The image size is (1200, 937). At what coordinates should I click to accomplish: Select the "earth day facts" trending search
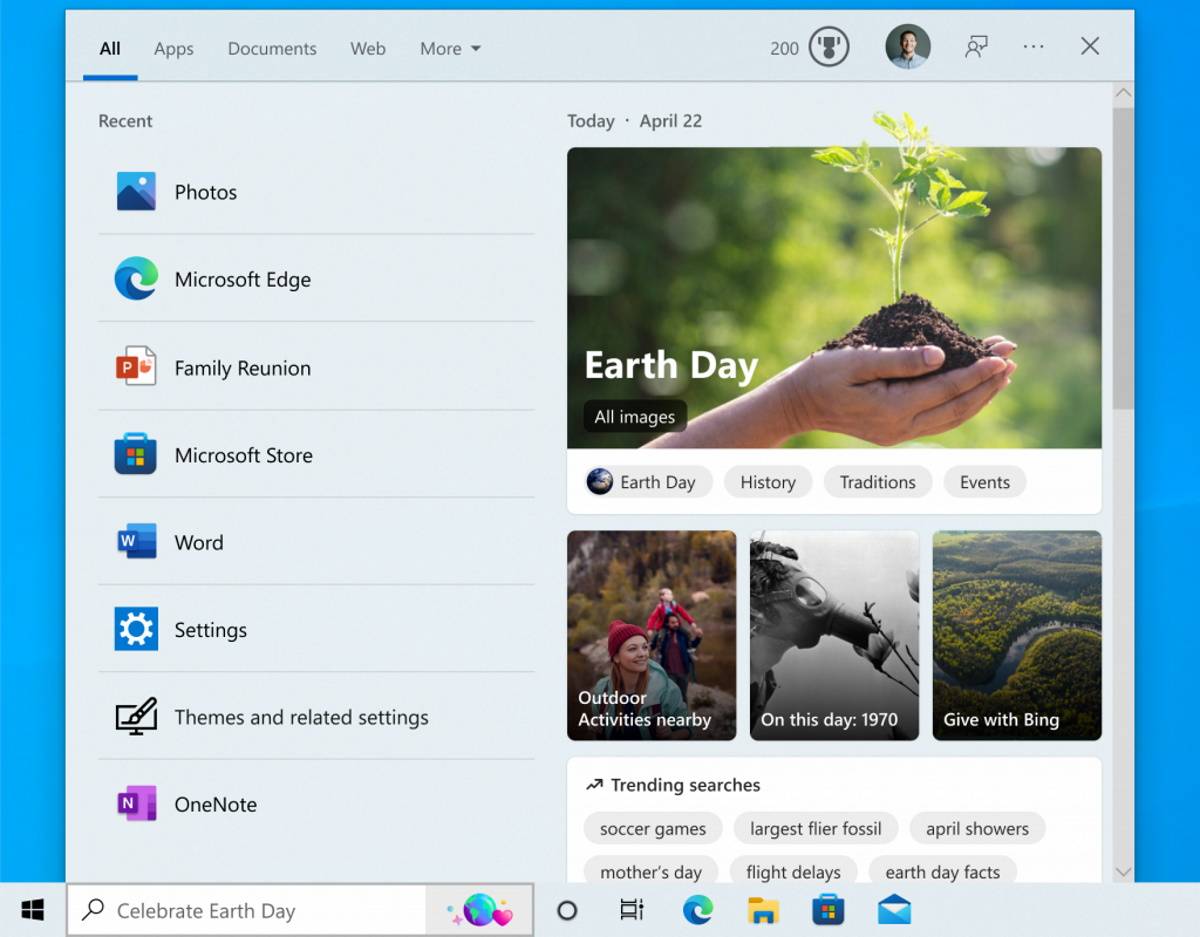coord(943,872)
